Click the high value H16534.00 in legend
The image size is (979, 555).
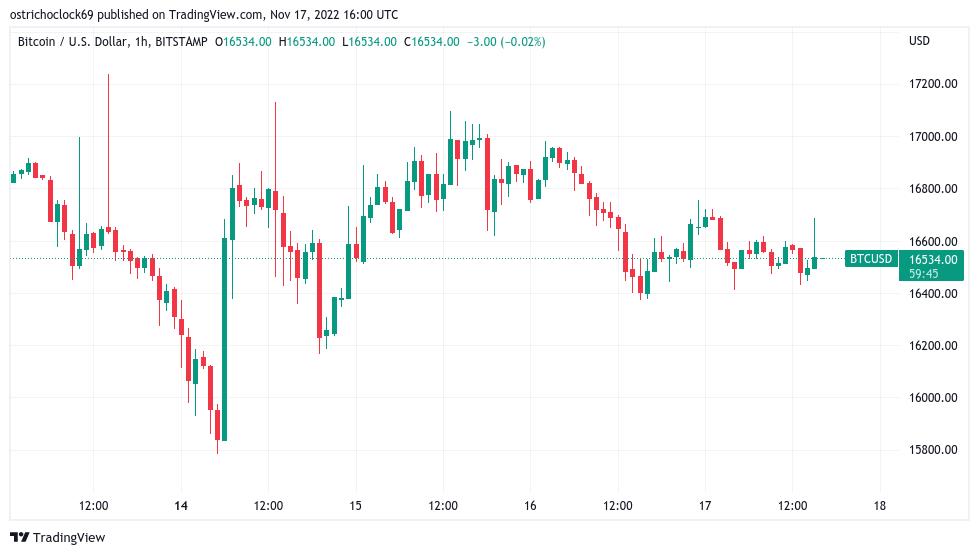pyautogui.click(x=307, y=41)
